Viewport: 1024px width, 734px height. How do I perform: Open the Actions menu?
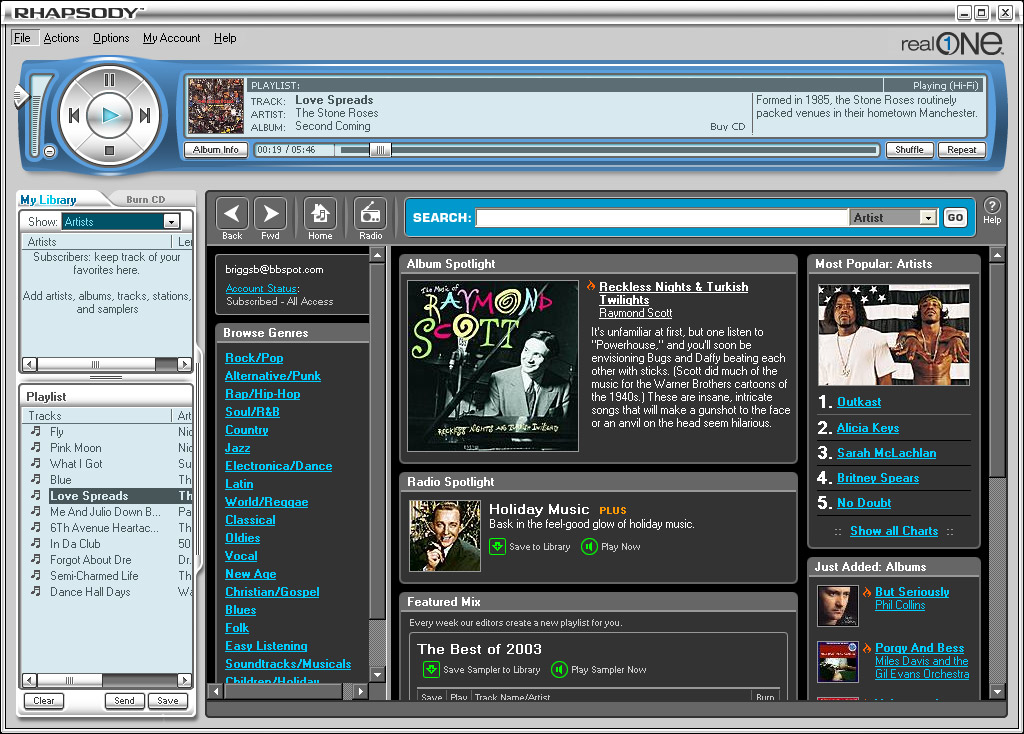[61, 38]
